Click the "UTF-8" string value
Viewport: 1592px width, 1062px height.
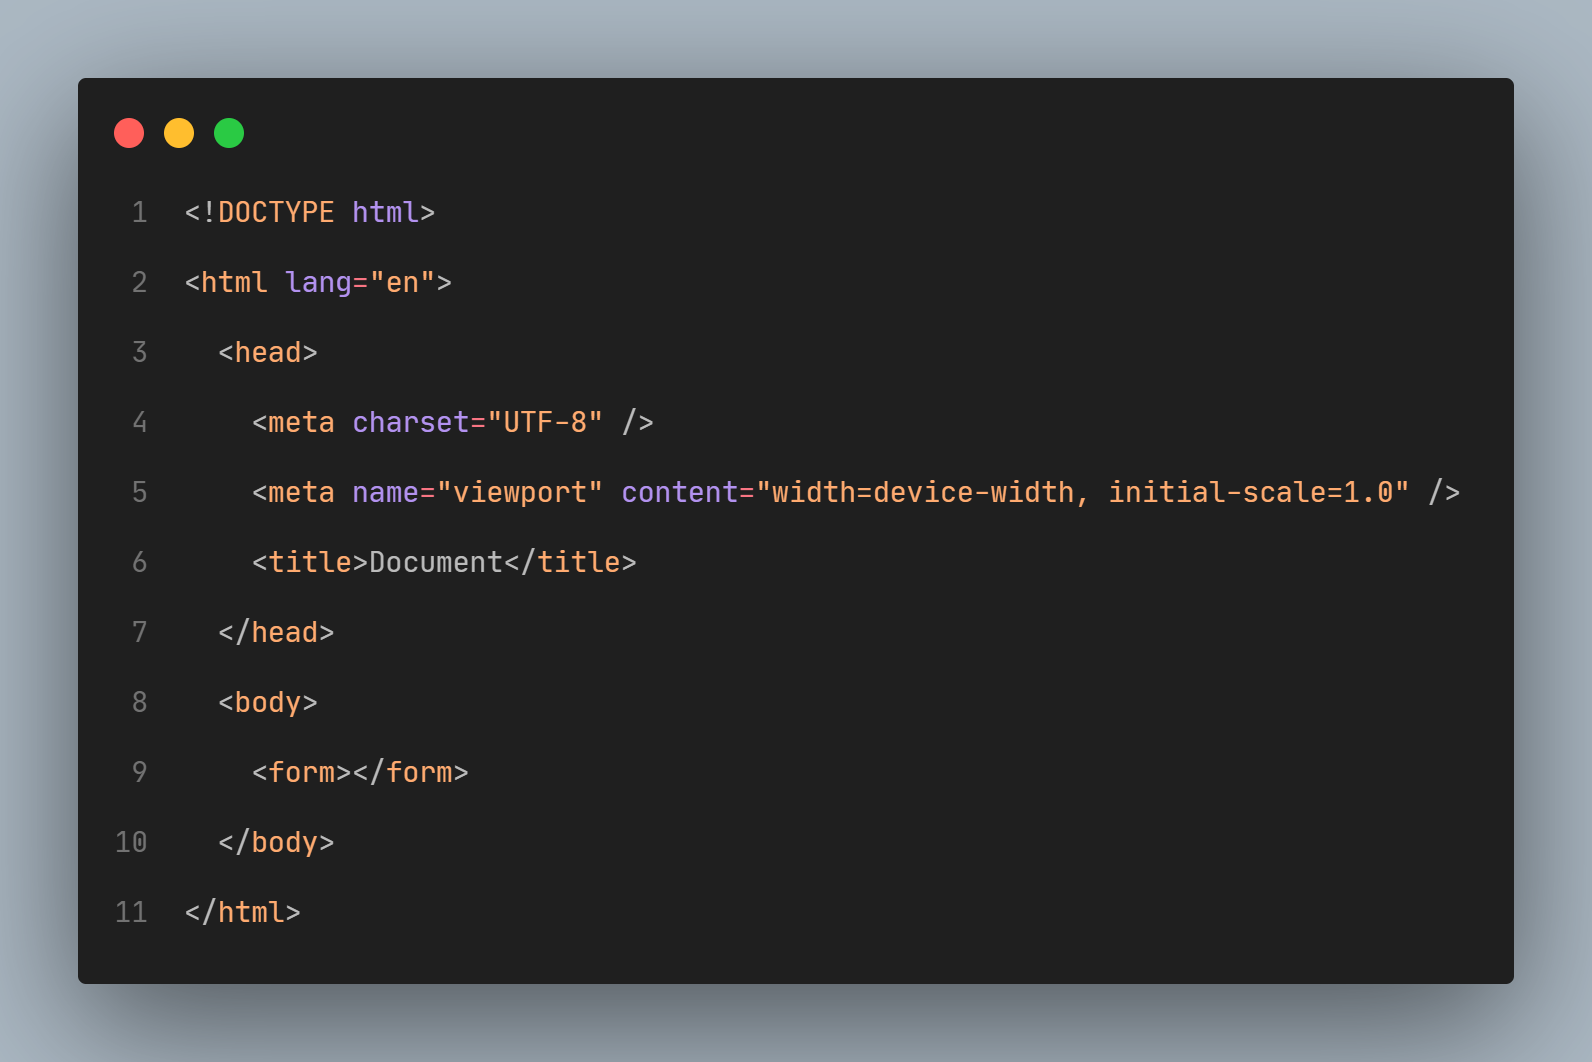pyautogui.click(x=545, y=422)
